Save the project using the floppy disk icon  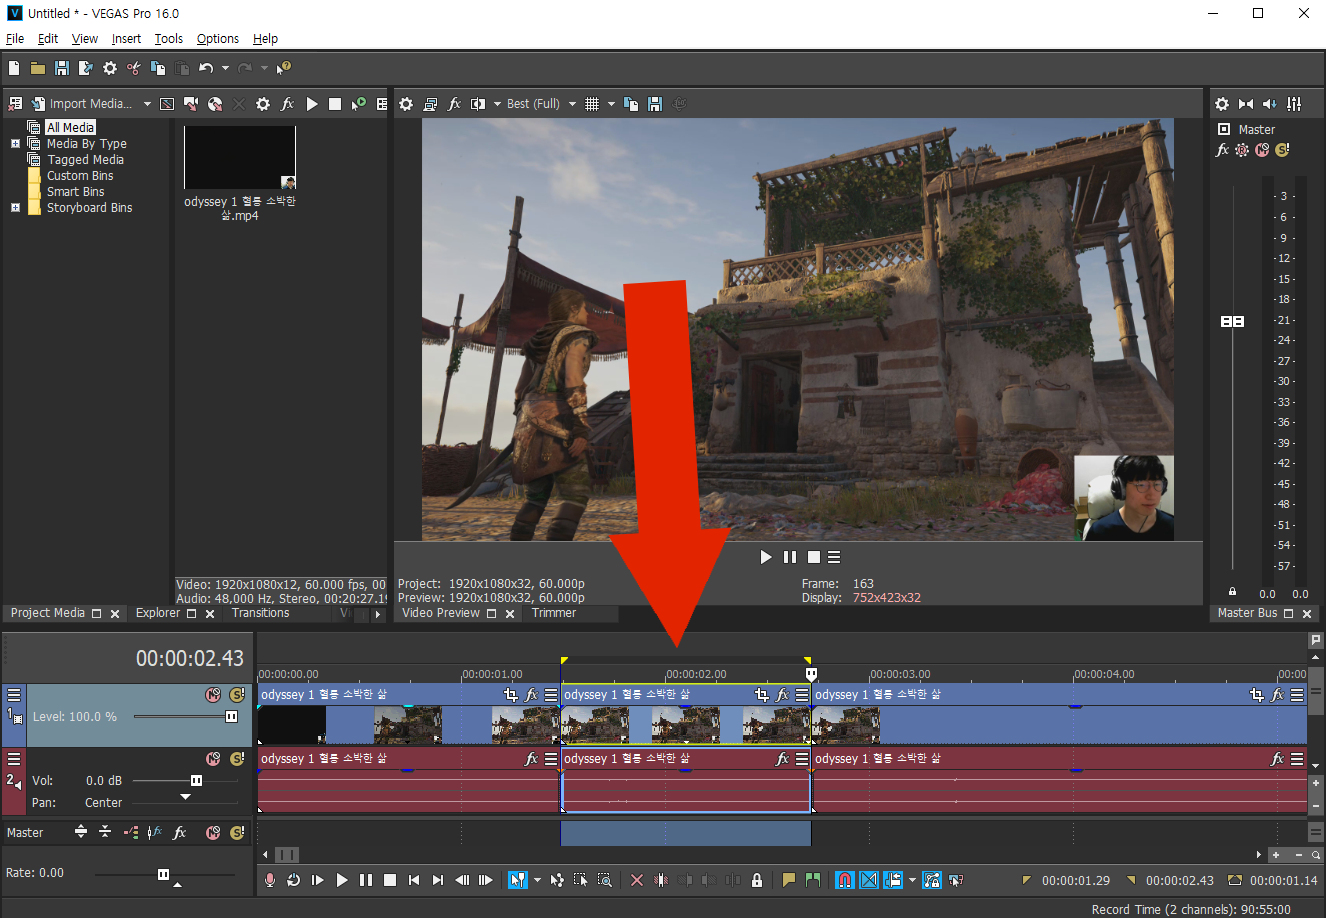click(x=62, y=68)
